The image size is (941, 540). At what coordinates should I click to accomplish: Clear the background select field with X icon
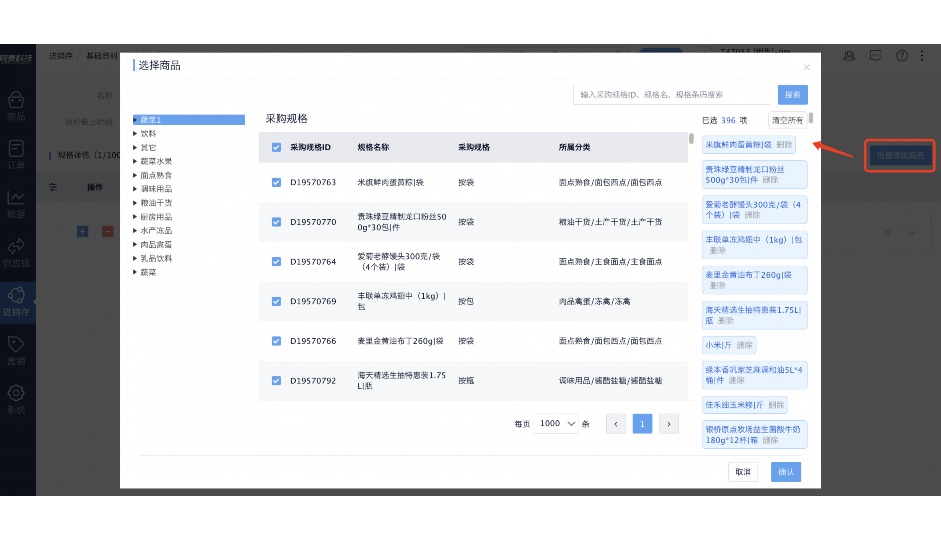888,232
